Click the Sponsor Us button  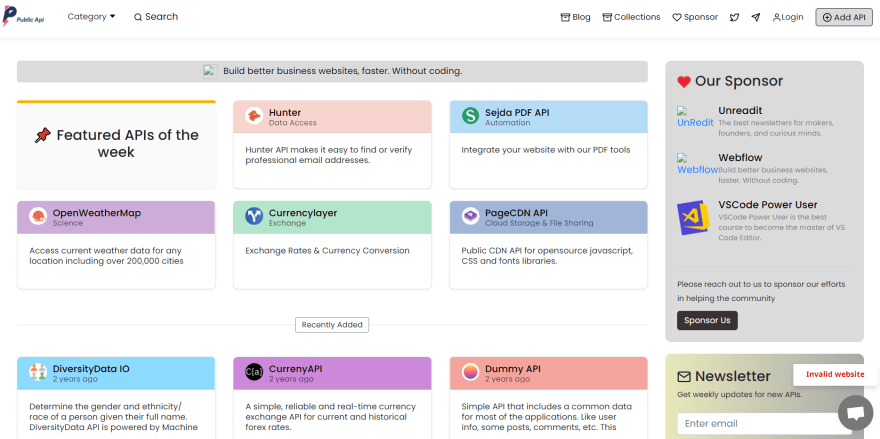(707, 321)
